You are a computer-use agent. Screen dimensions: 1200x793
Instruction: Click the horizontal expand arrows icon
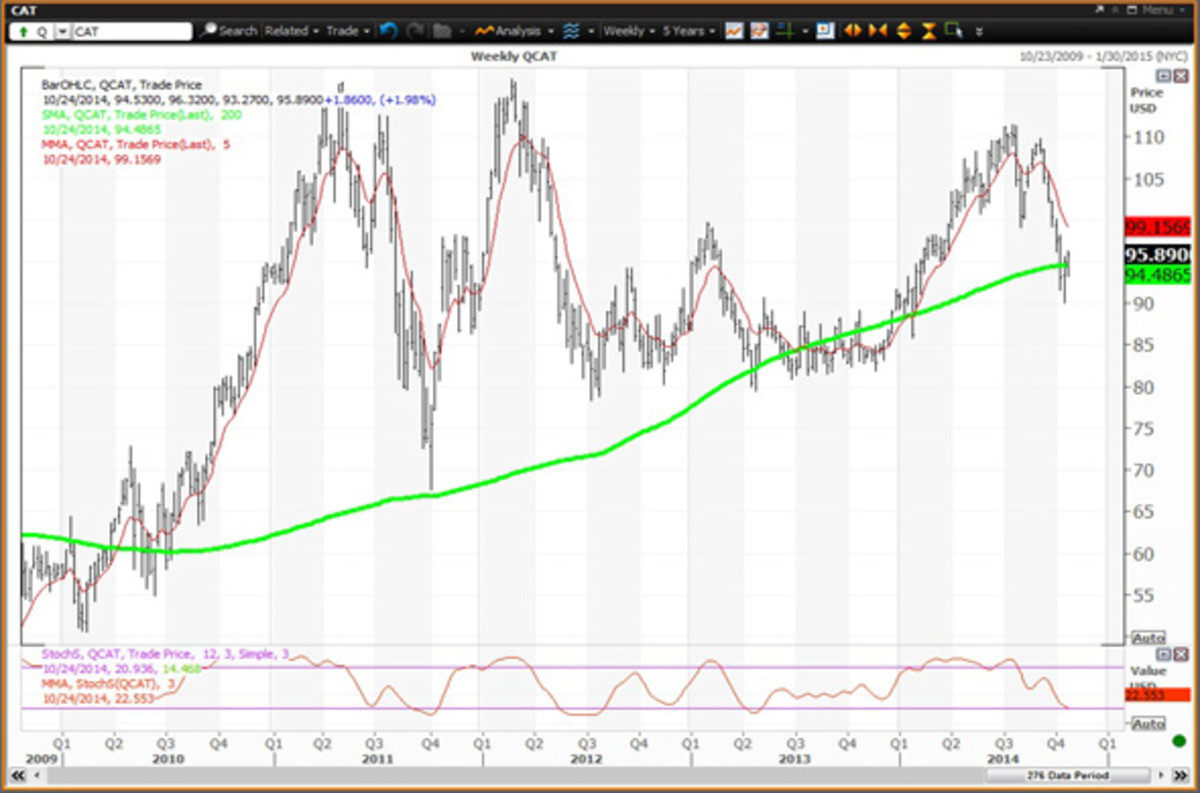[x=853, y=31]
